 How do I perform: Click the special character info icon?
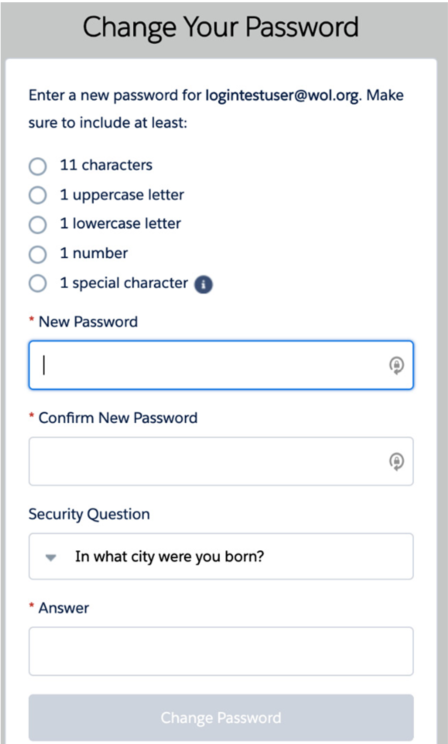[204, 285]
